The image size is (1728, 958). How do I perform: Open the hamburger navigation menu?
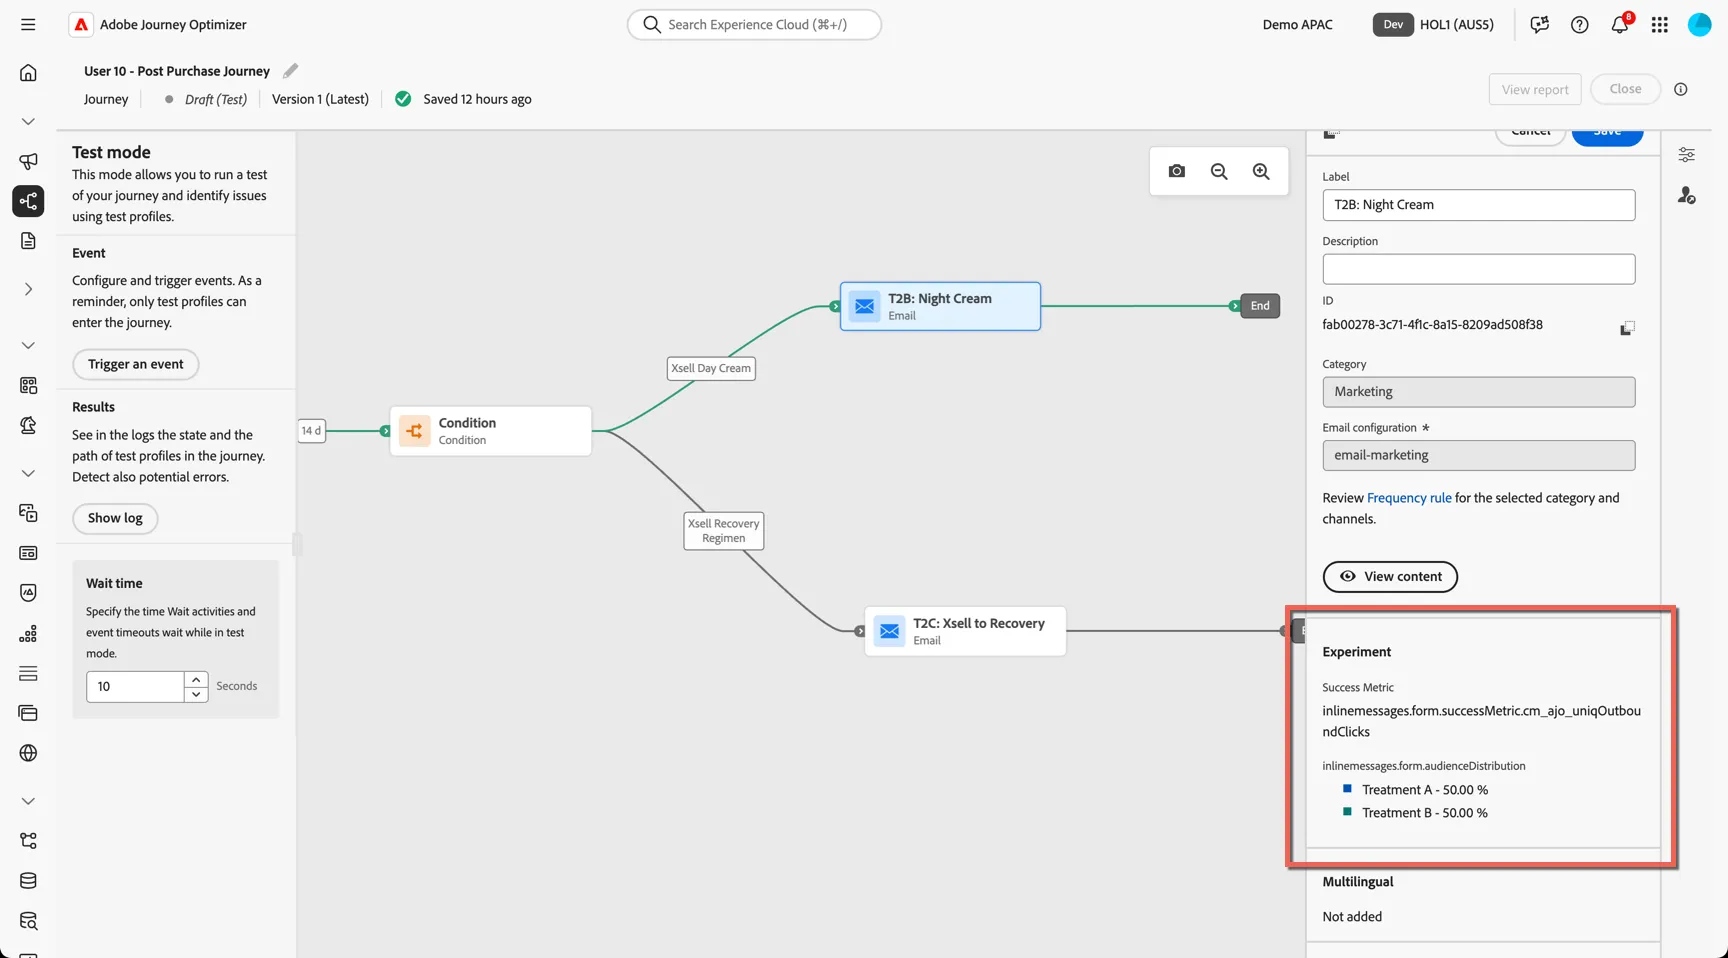click(x=28, y=24)
